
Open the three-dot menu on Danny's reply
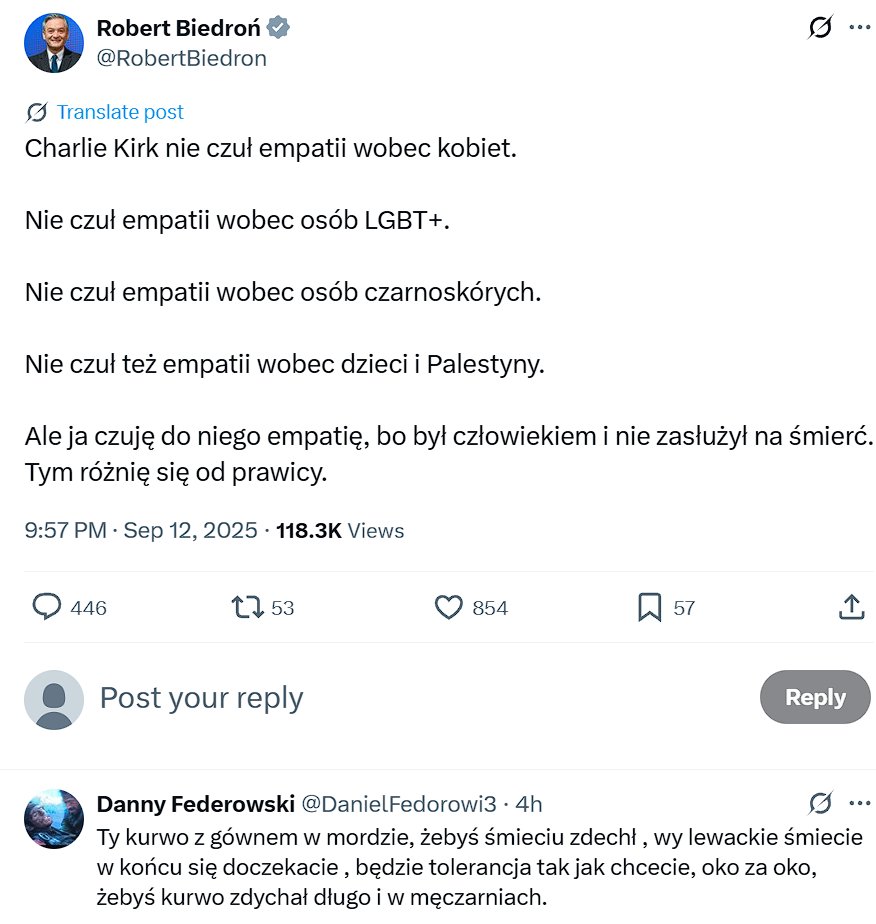point(860,803)
